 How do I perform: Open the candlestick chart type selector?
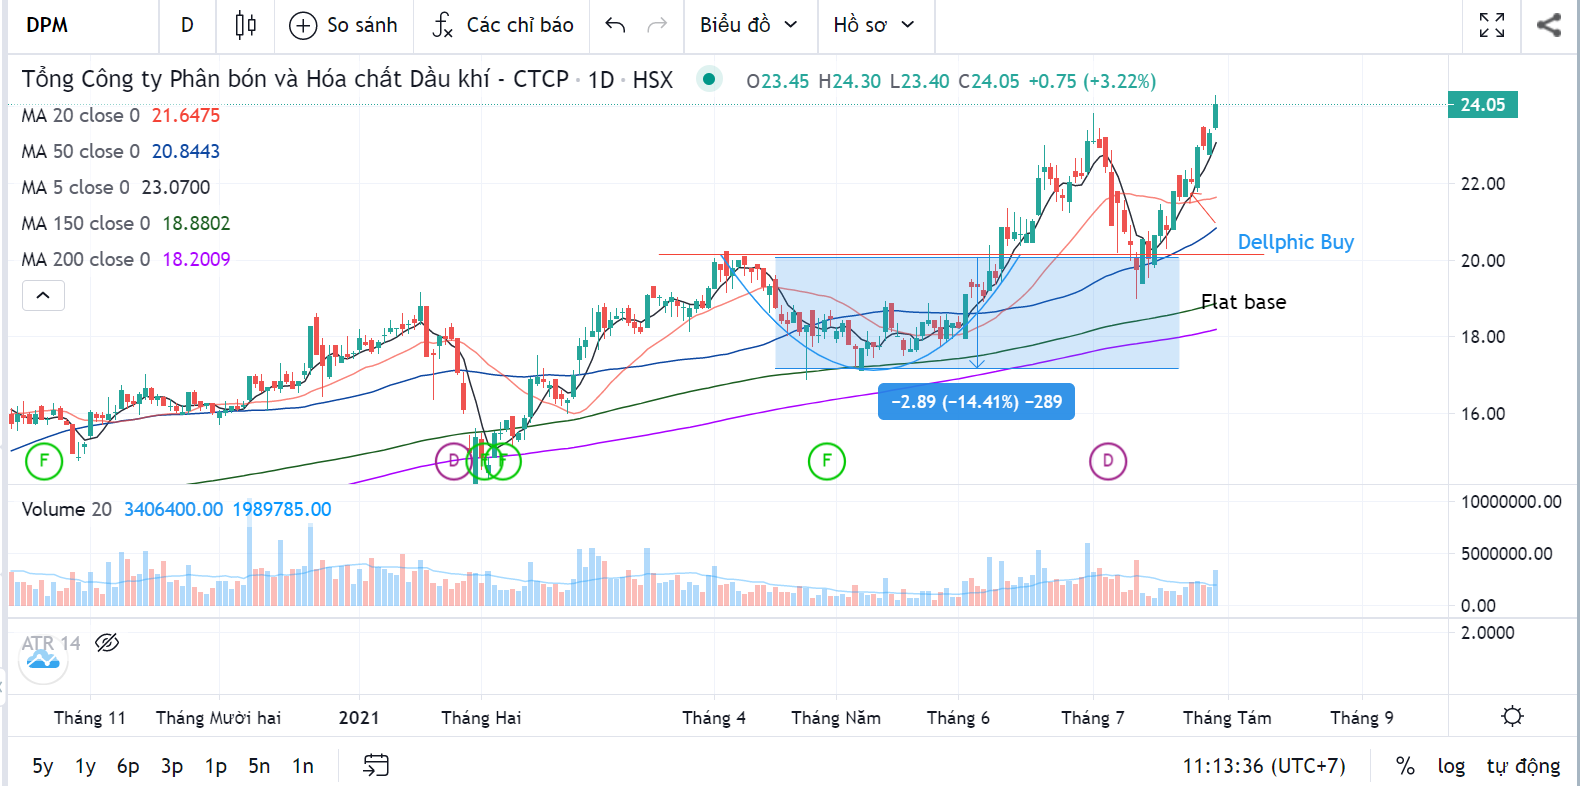245,25
